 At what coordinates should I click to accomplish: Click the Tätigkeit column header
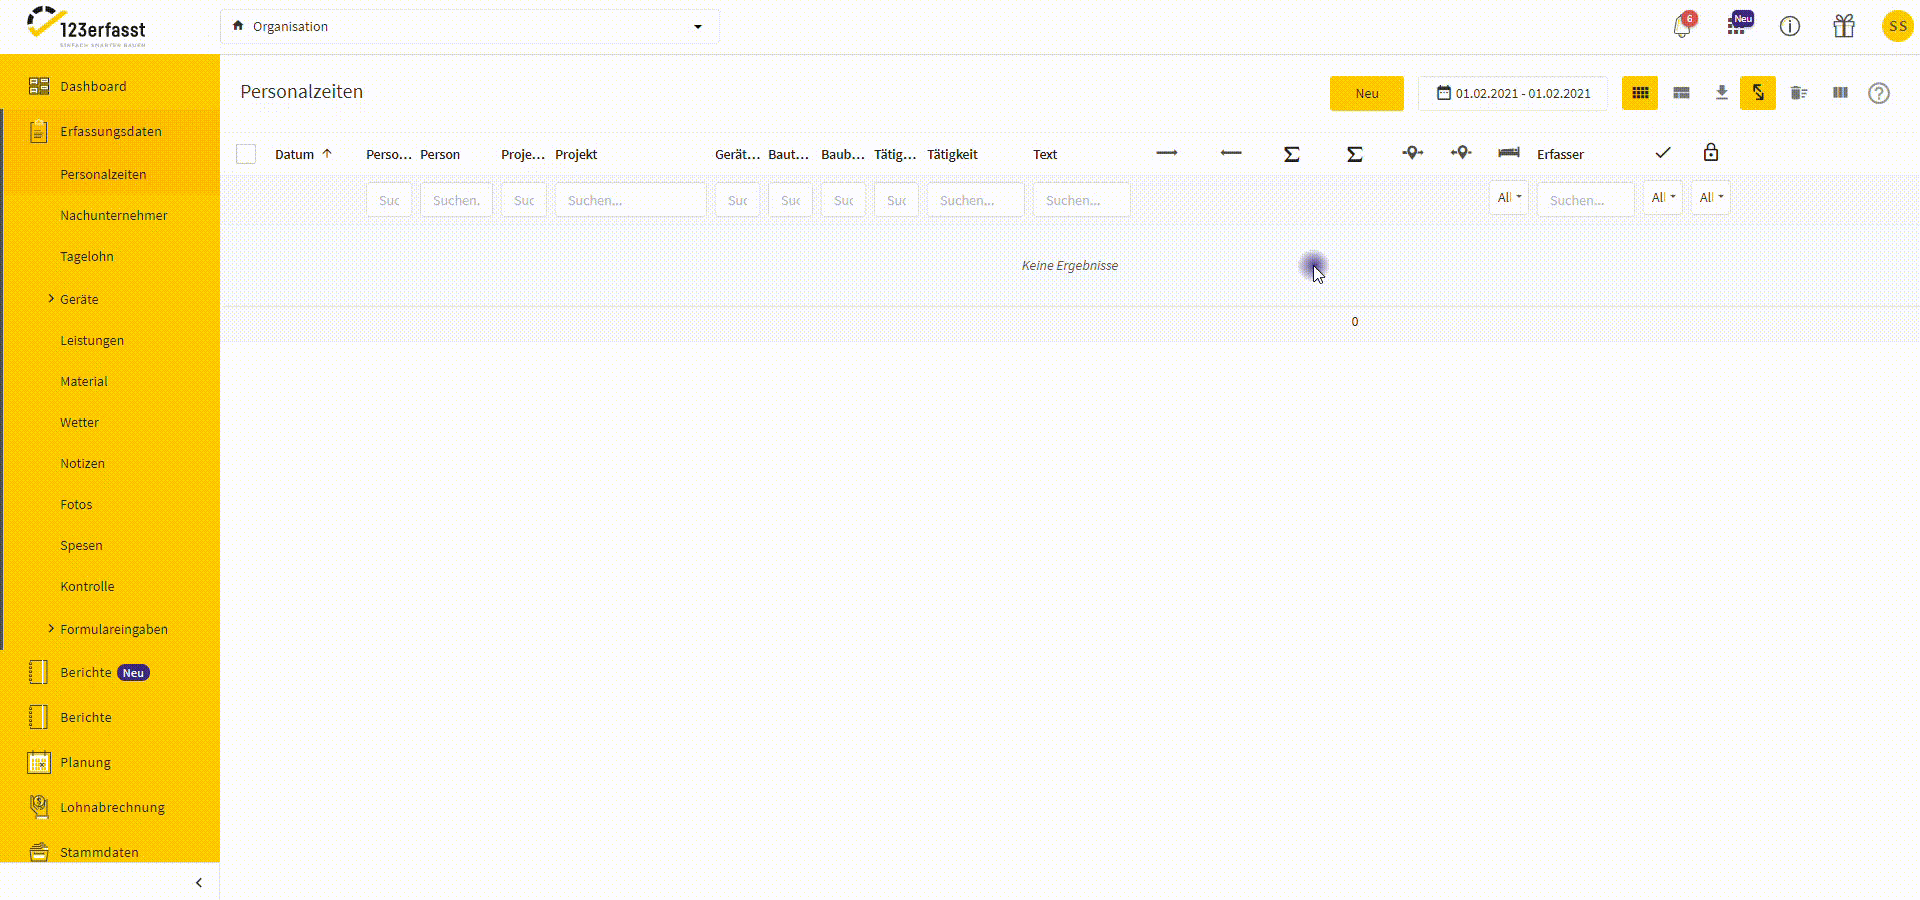click(952, 154)
